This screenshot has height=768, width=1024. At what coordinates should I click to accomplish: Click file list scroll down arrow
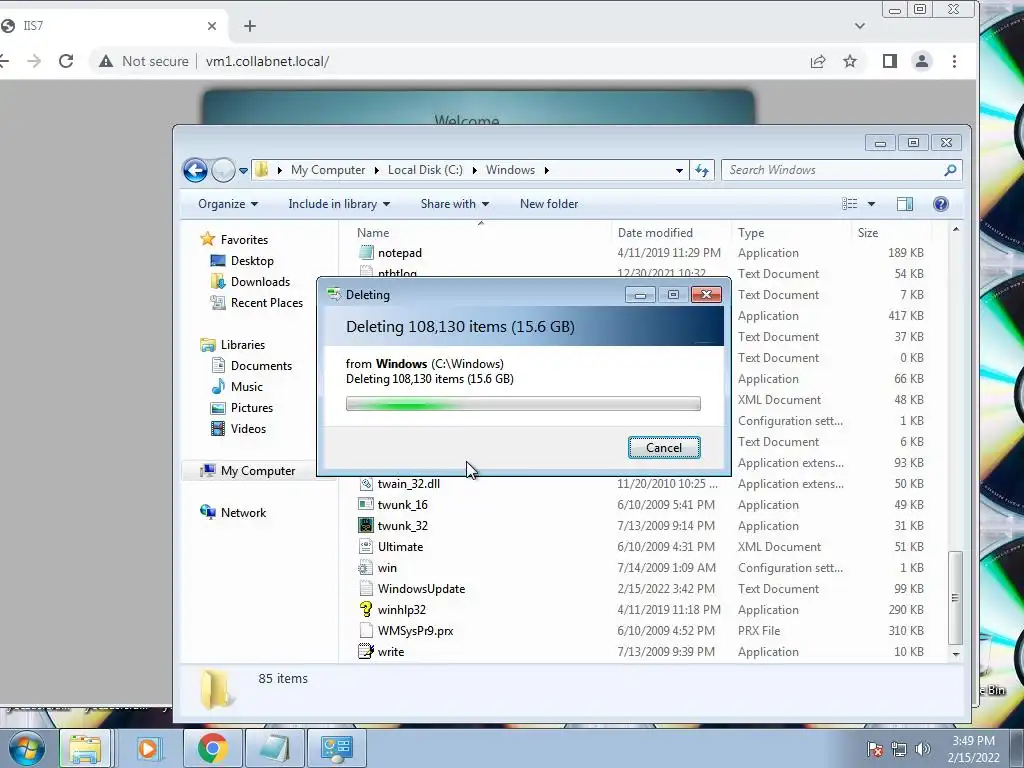[x=955, y=654]
